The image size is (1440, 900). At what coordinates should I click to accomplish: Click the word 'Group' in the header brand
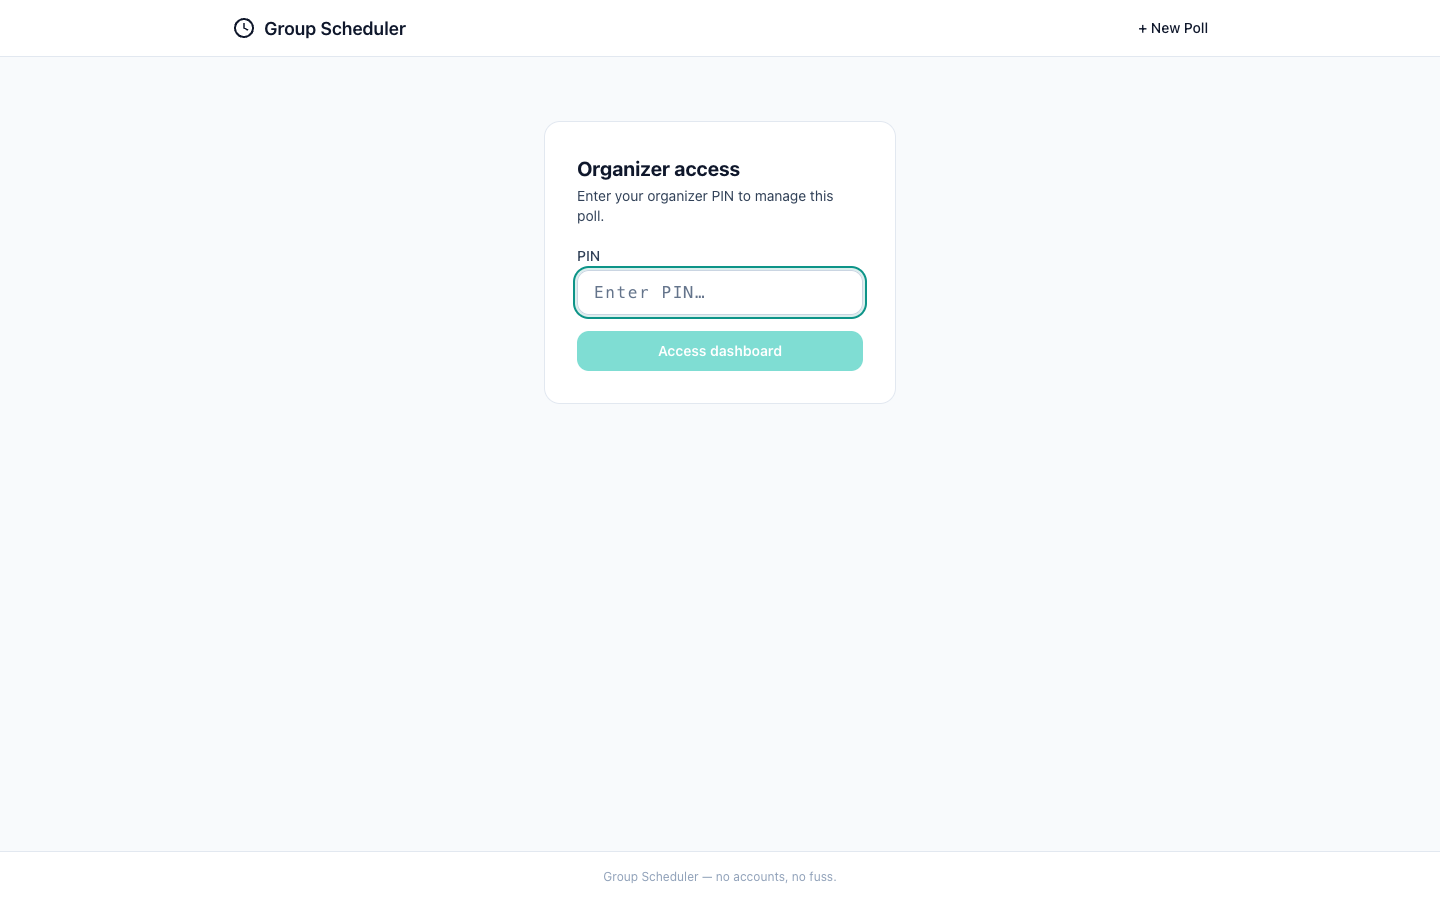pyautogui.click(x=290, y=29)
